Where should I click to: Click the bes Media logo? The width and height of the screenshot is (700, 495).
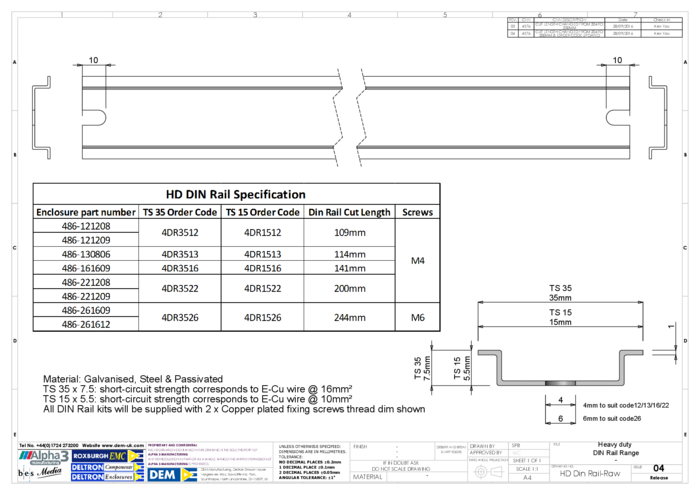(40, 472)
